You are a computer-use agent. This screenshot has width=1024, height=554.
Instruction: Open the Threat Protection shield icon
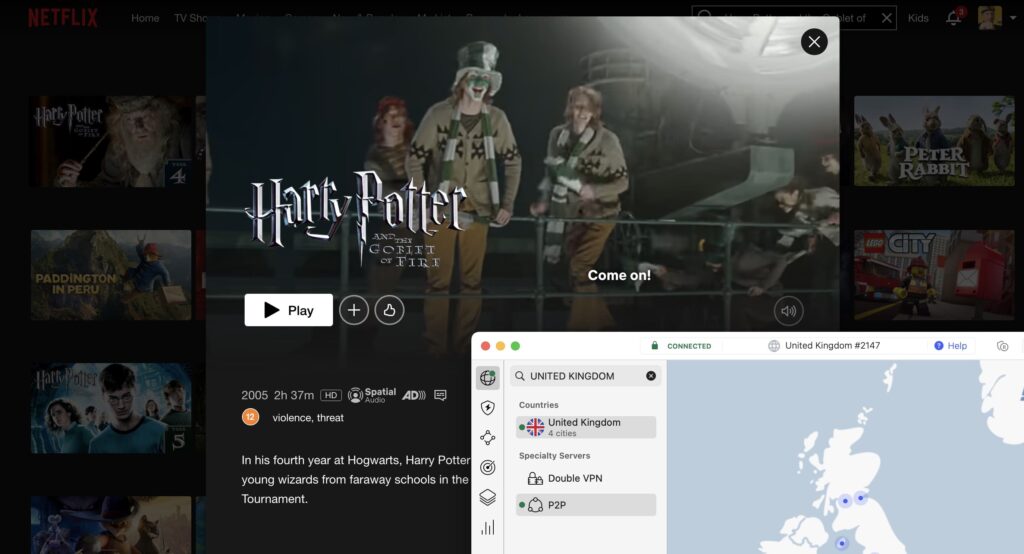click(x=488, y=408)
